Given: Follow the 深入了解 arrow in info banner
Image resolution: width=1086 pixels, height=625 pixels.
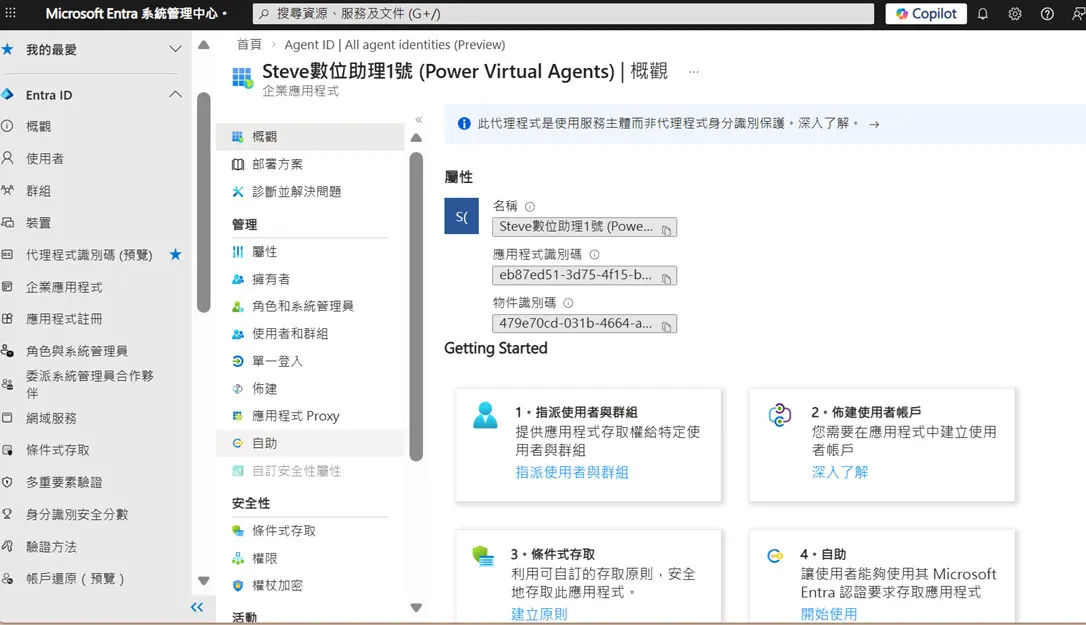Looking at the screenshot, I should point(874,124).
